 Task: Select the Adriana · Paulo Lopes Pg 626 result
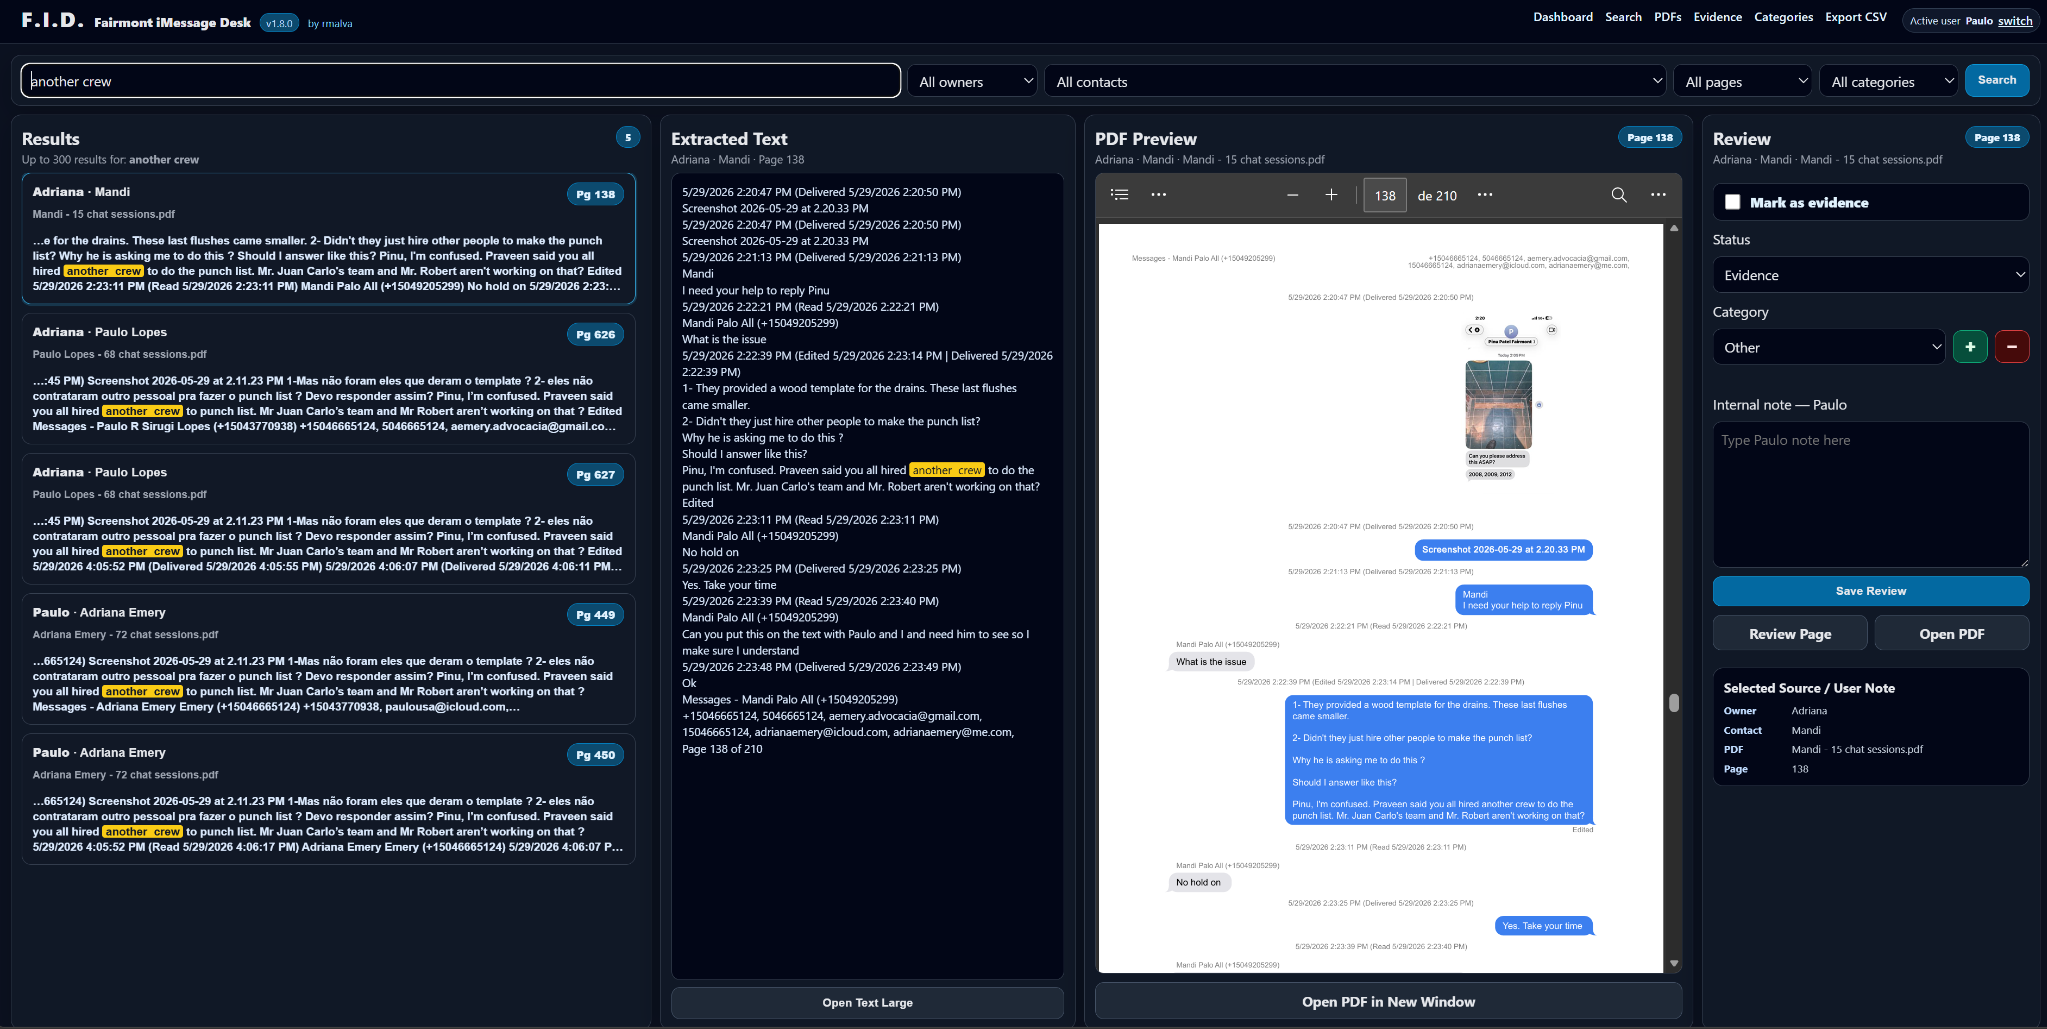click(x=328, y=378)
